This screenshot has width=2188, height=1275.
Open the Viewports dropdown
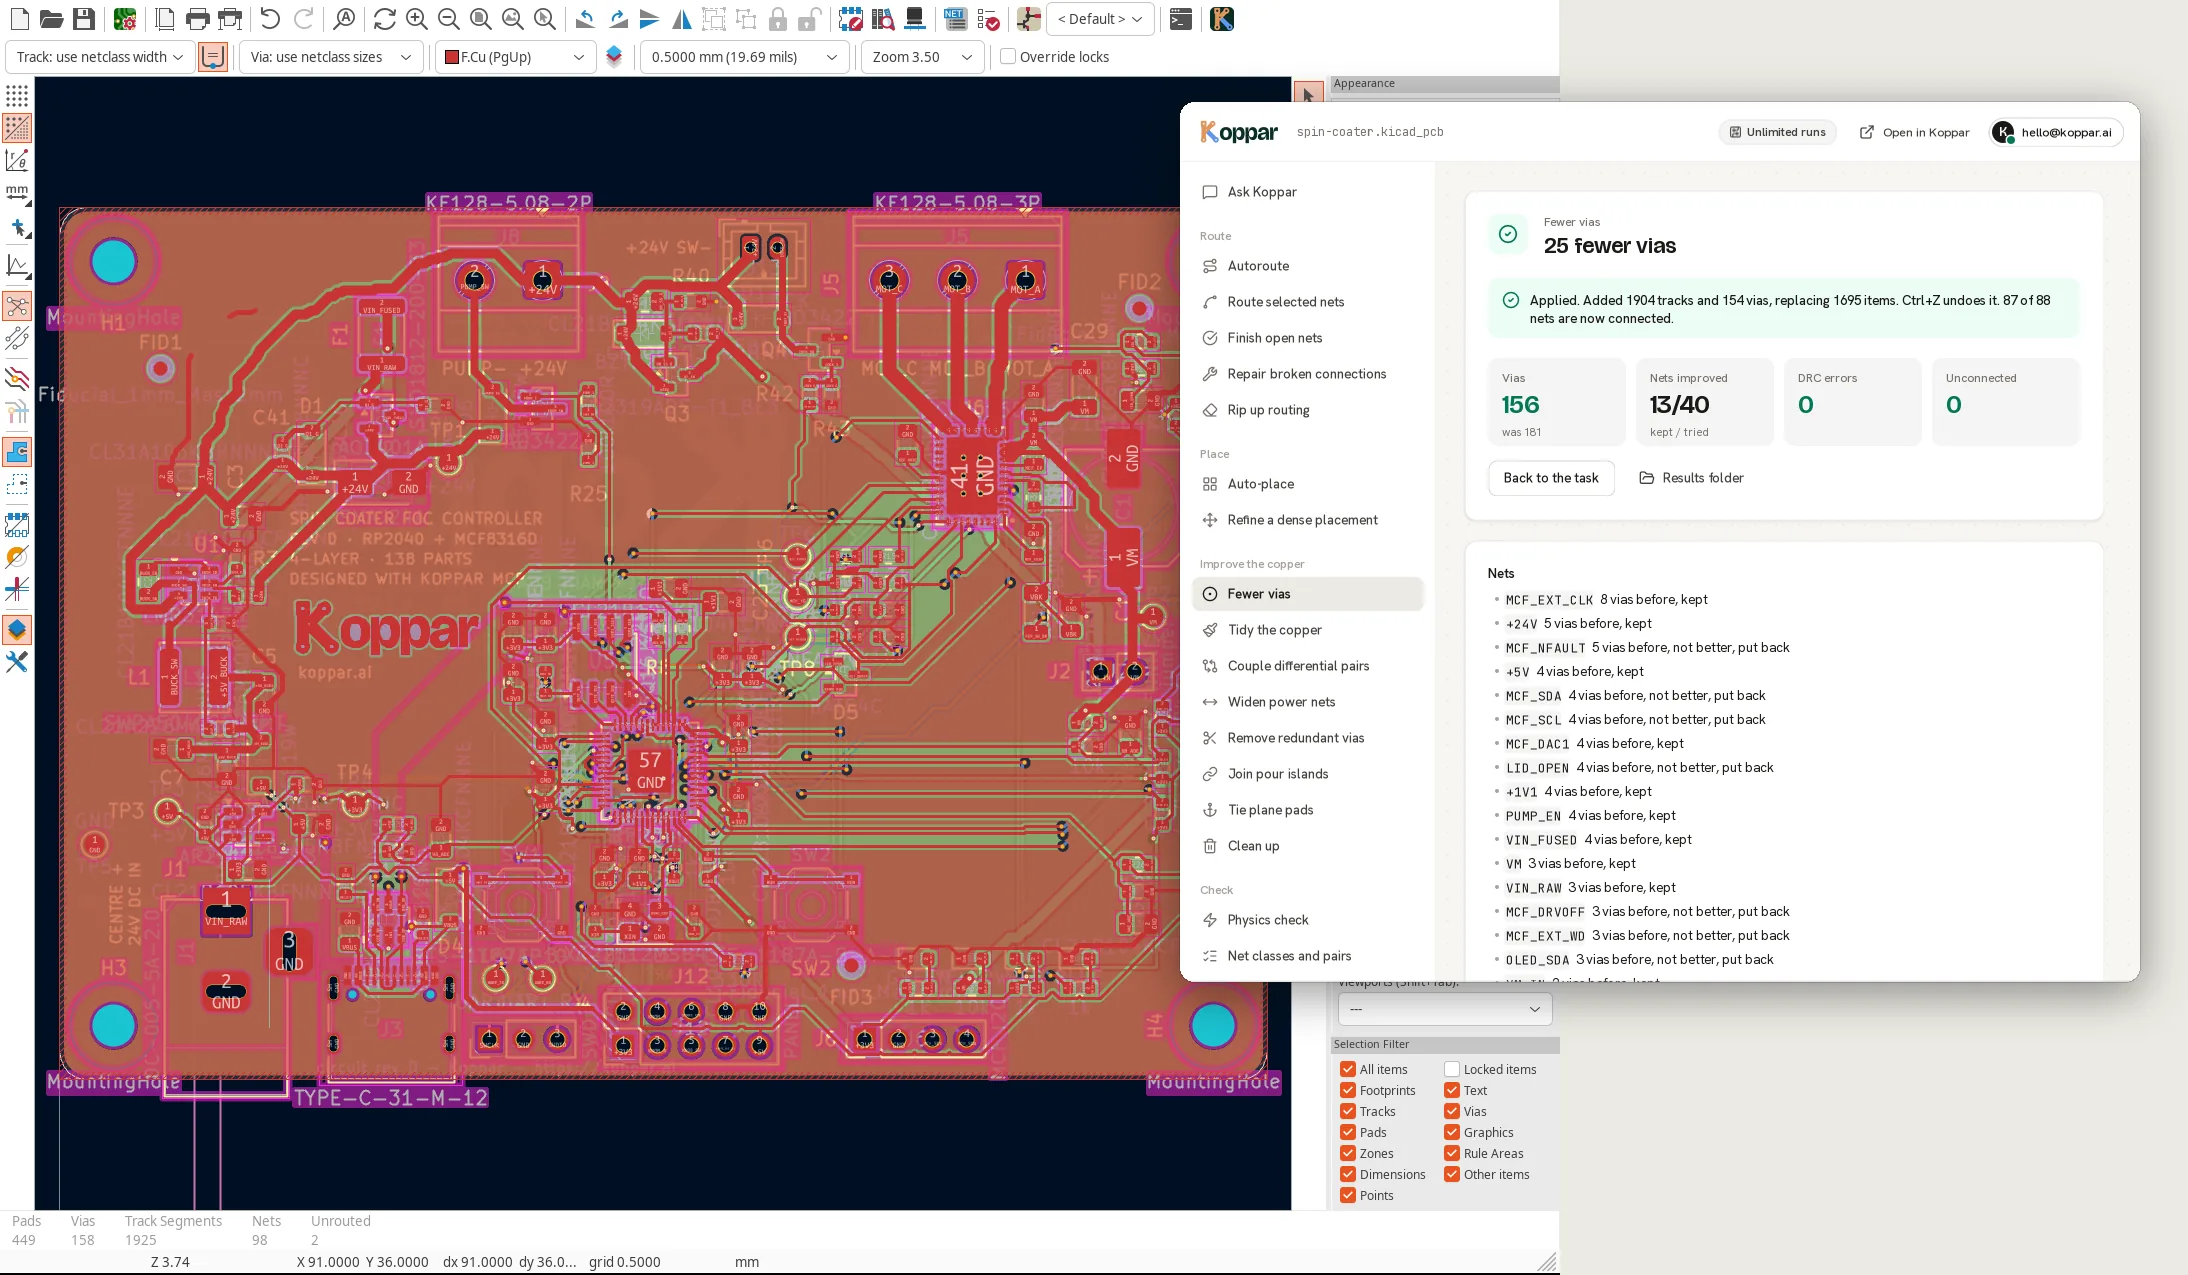[x=1445, y=1009]
